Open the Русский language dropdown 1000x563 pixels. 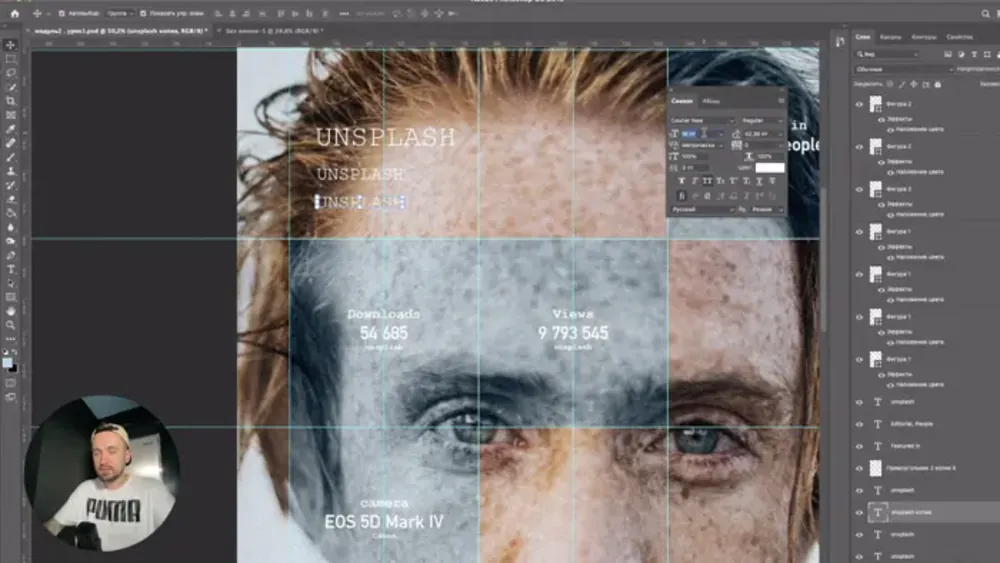click(702, 209)
